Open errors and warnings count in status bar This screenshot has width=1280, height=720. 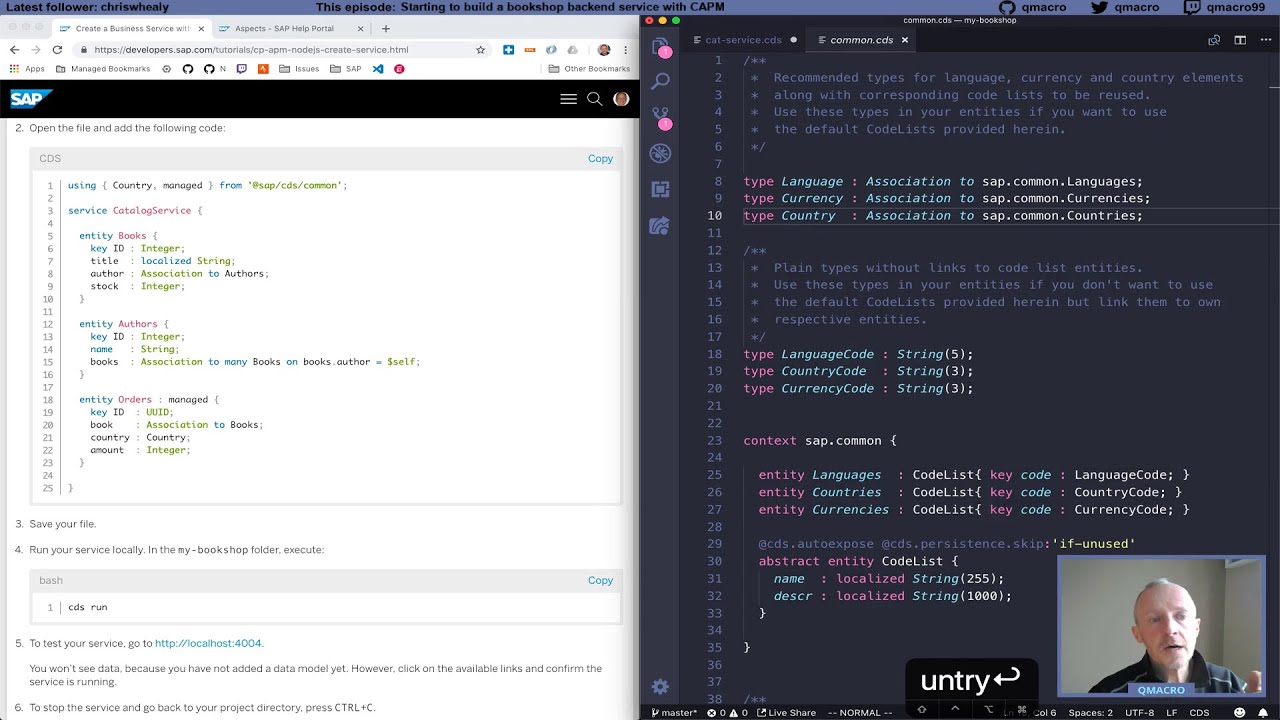(x=728, y=712)
